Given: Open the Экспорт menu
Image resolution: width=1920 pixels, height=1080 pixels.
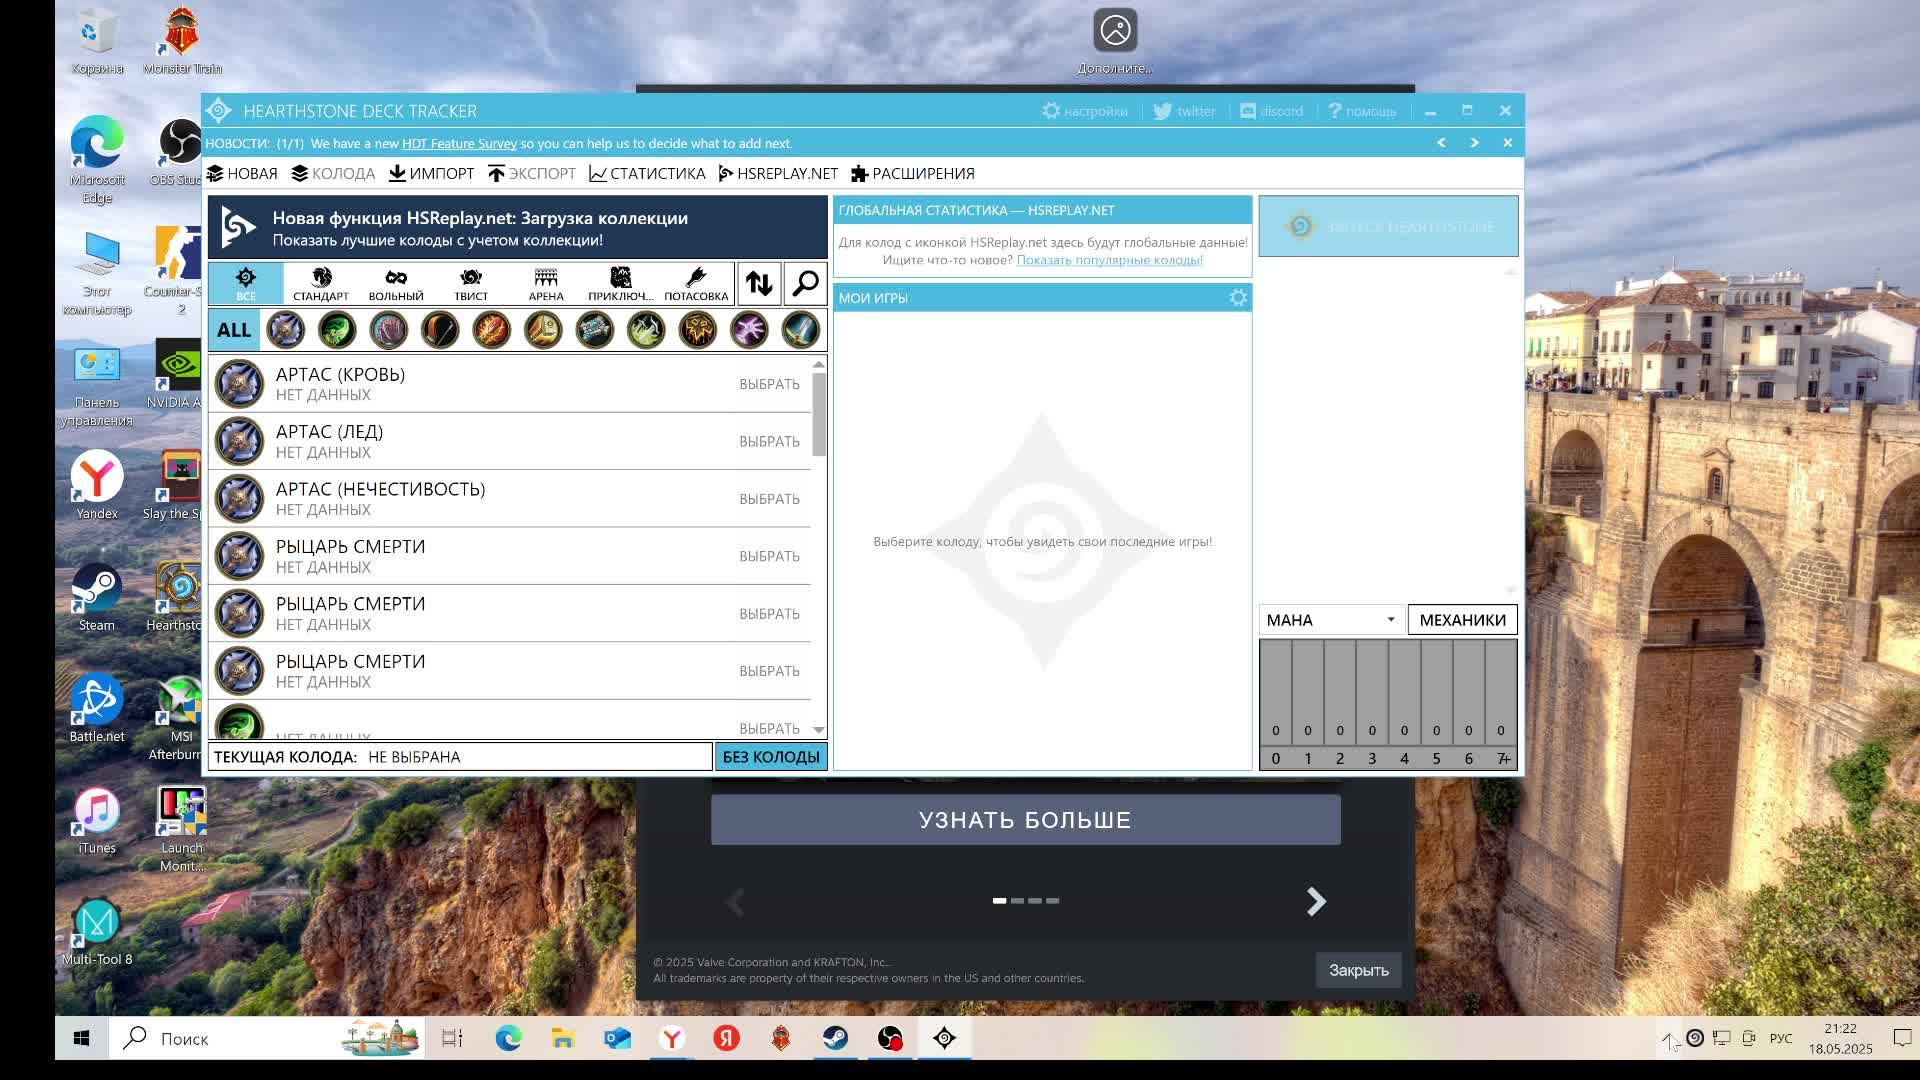Looking at the screenshot, I should [532, 174].
